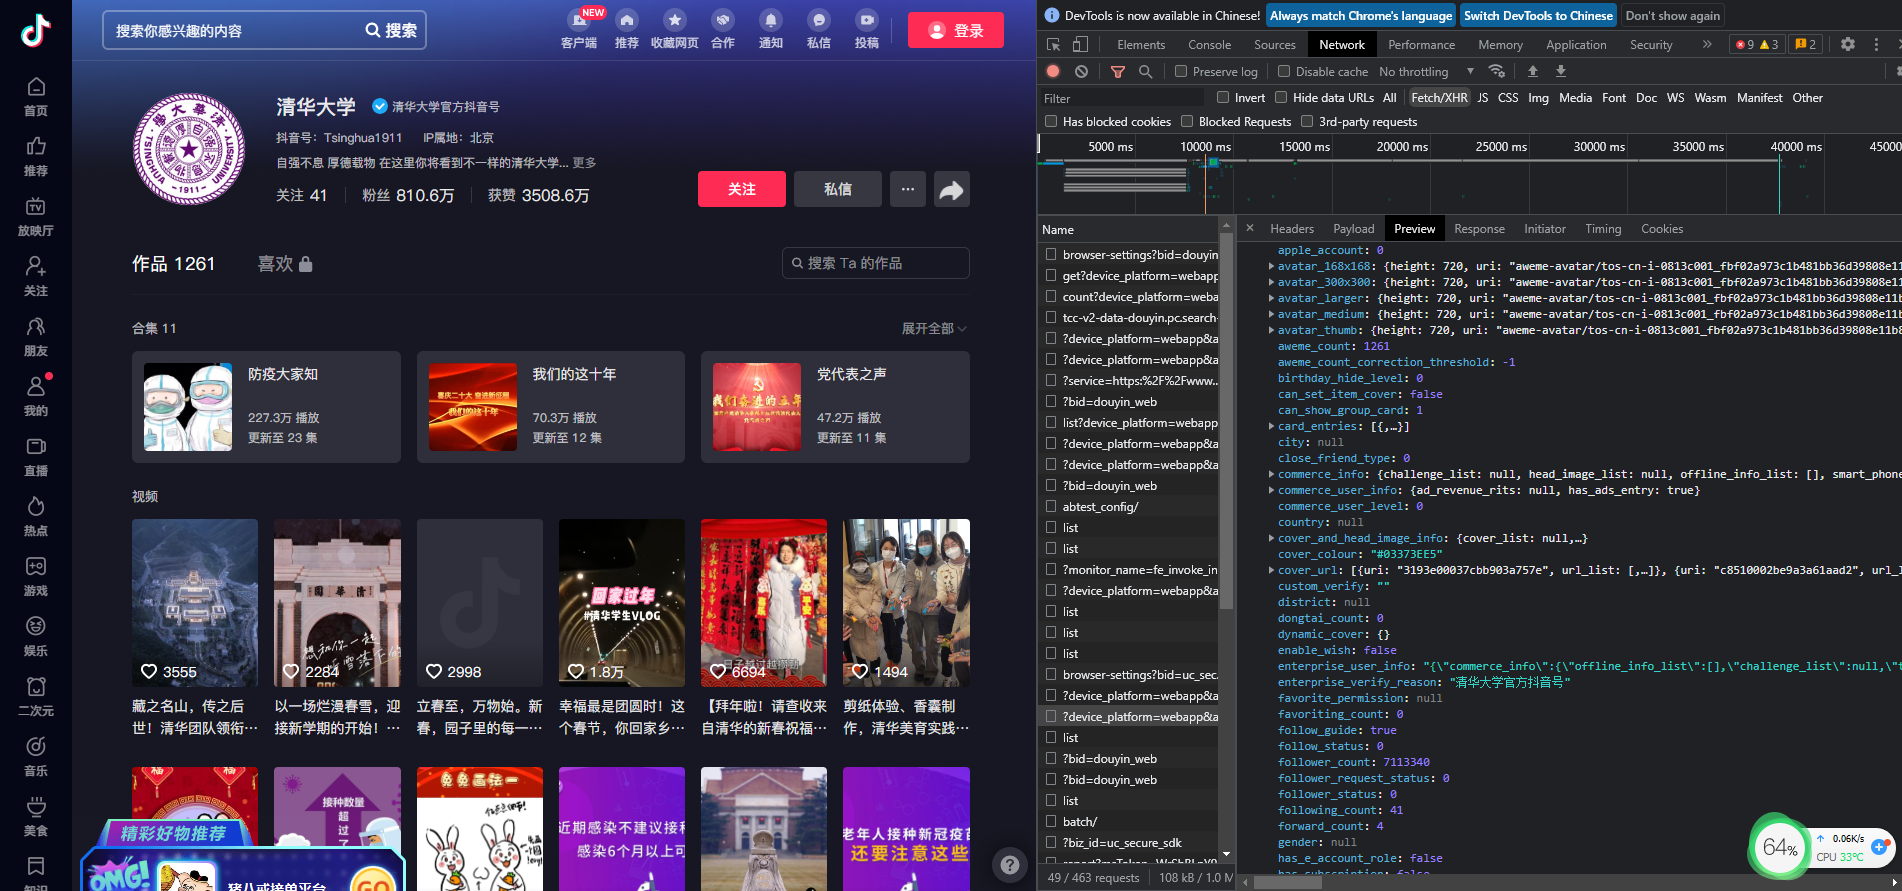
Task: Click Switch DevTools to Chinese
Action: pyautogui.click(x=1538, y=15)
